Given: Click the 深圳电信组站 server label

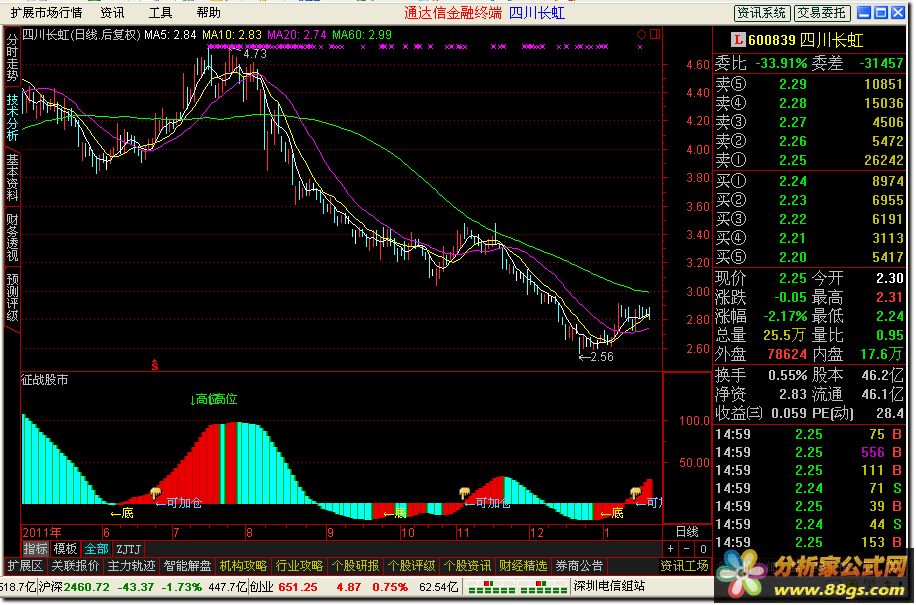Looking at the screenshot, I should coord(609,586).
